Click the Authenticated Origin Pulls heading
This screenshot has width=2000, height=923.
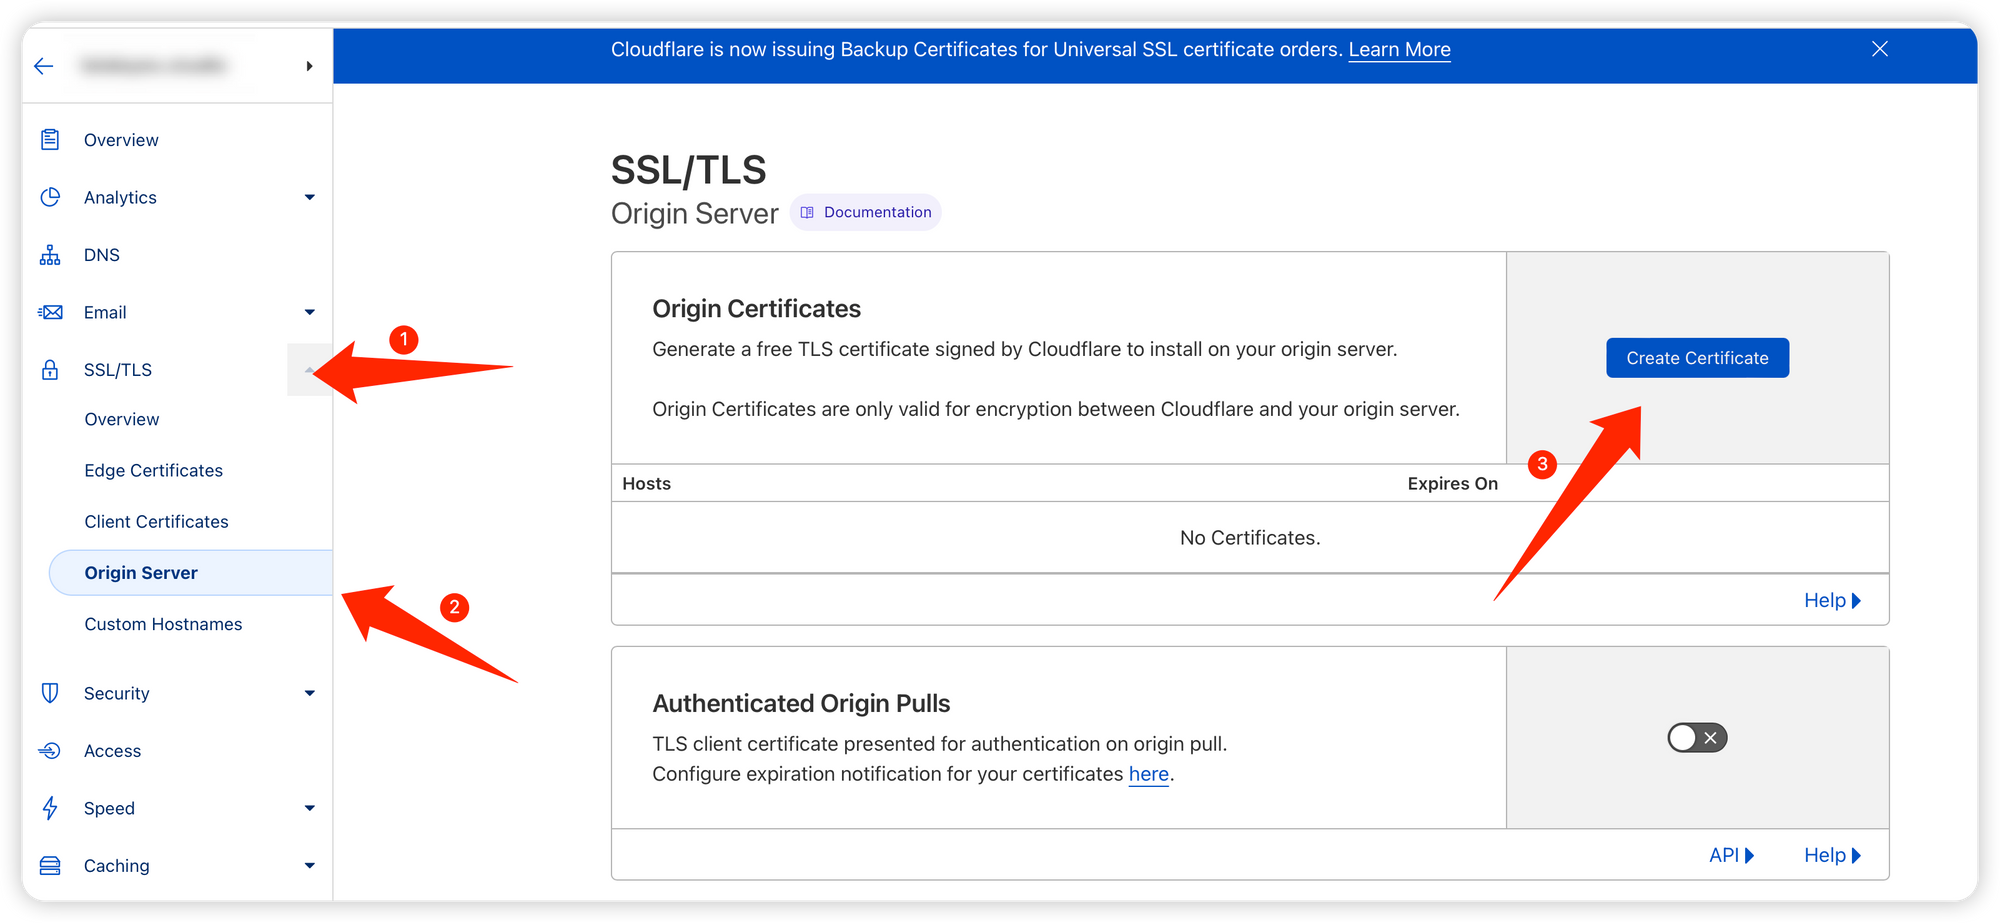pyautogui.click(x=801, y=704)
